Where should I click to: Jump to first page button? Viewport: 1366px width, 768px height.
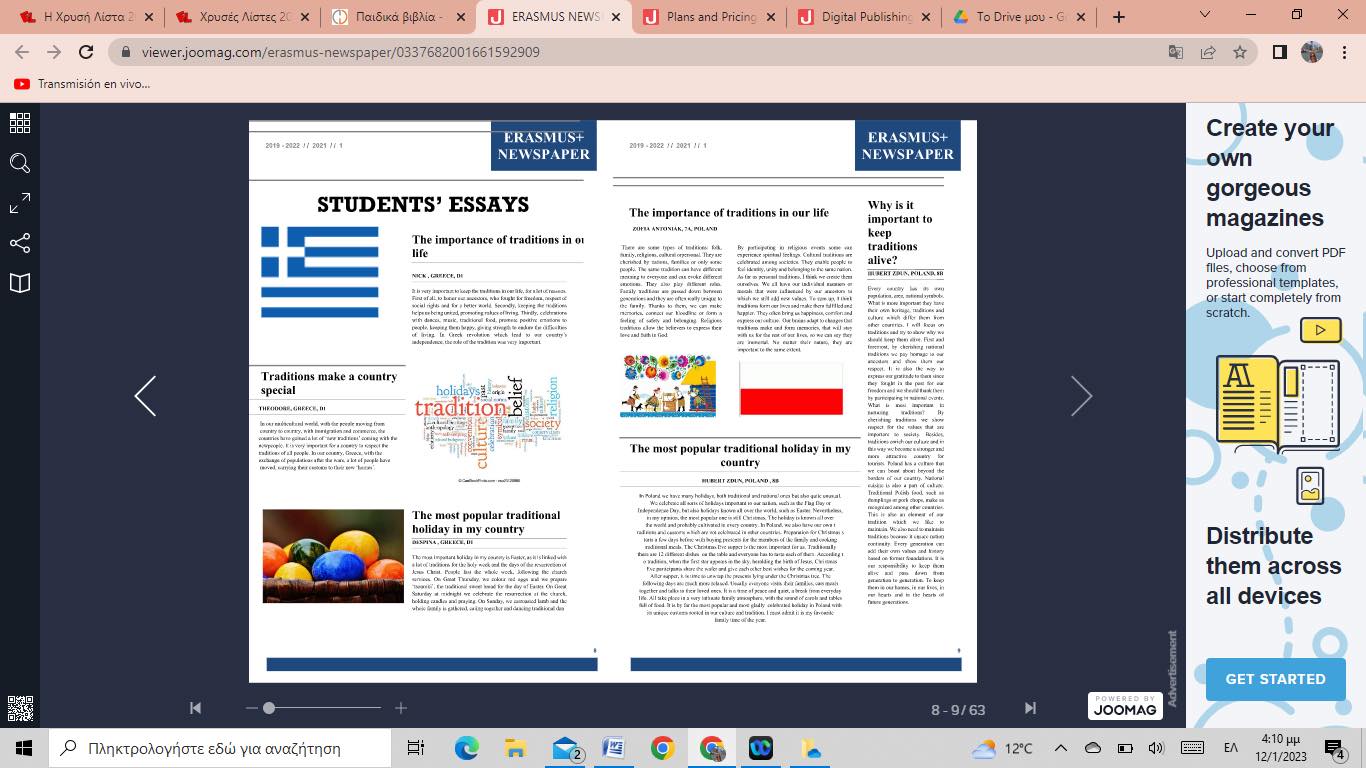click(x=195, y=708)
